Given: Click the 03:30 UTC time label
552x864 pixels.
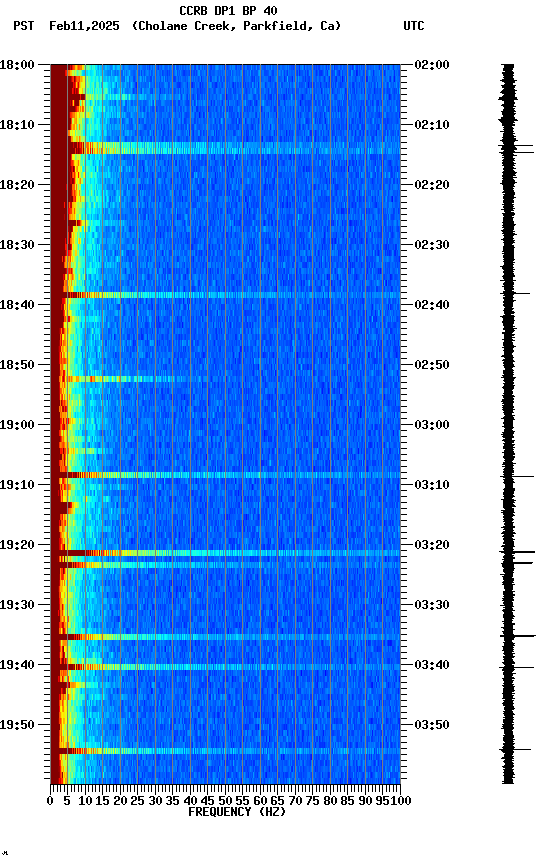Looking at the screenshot, I should point(432,605).
